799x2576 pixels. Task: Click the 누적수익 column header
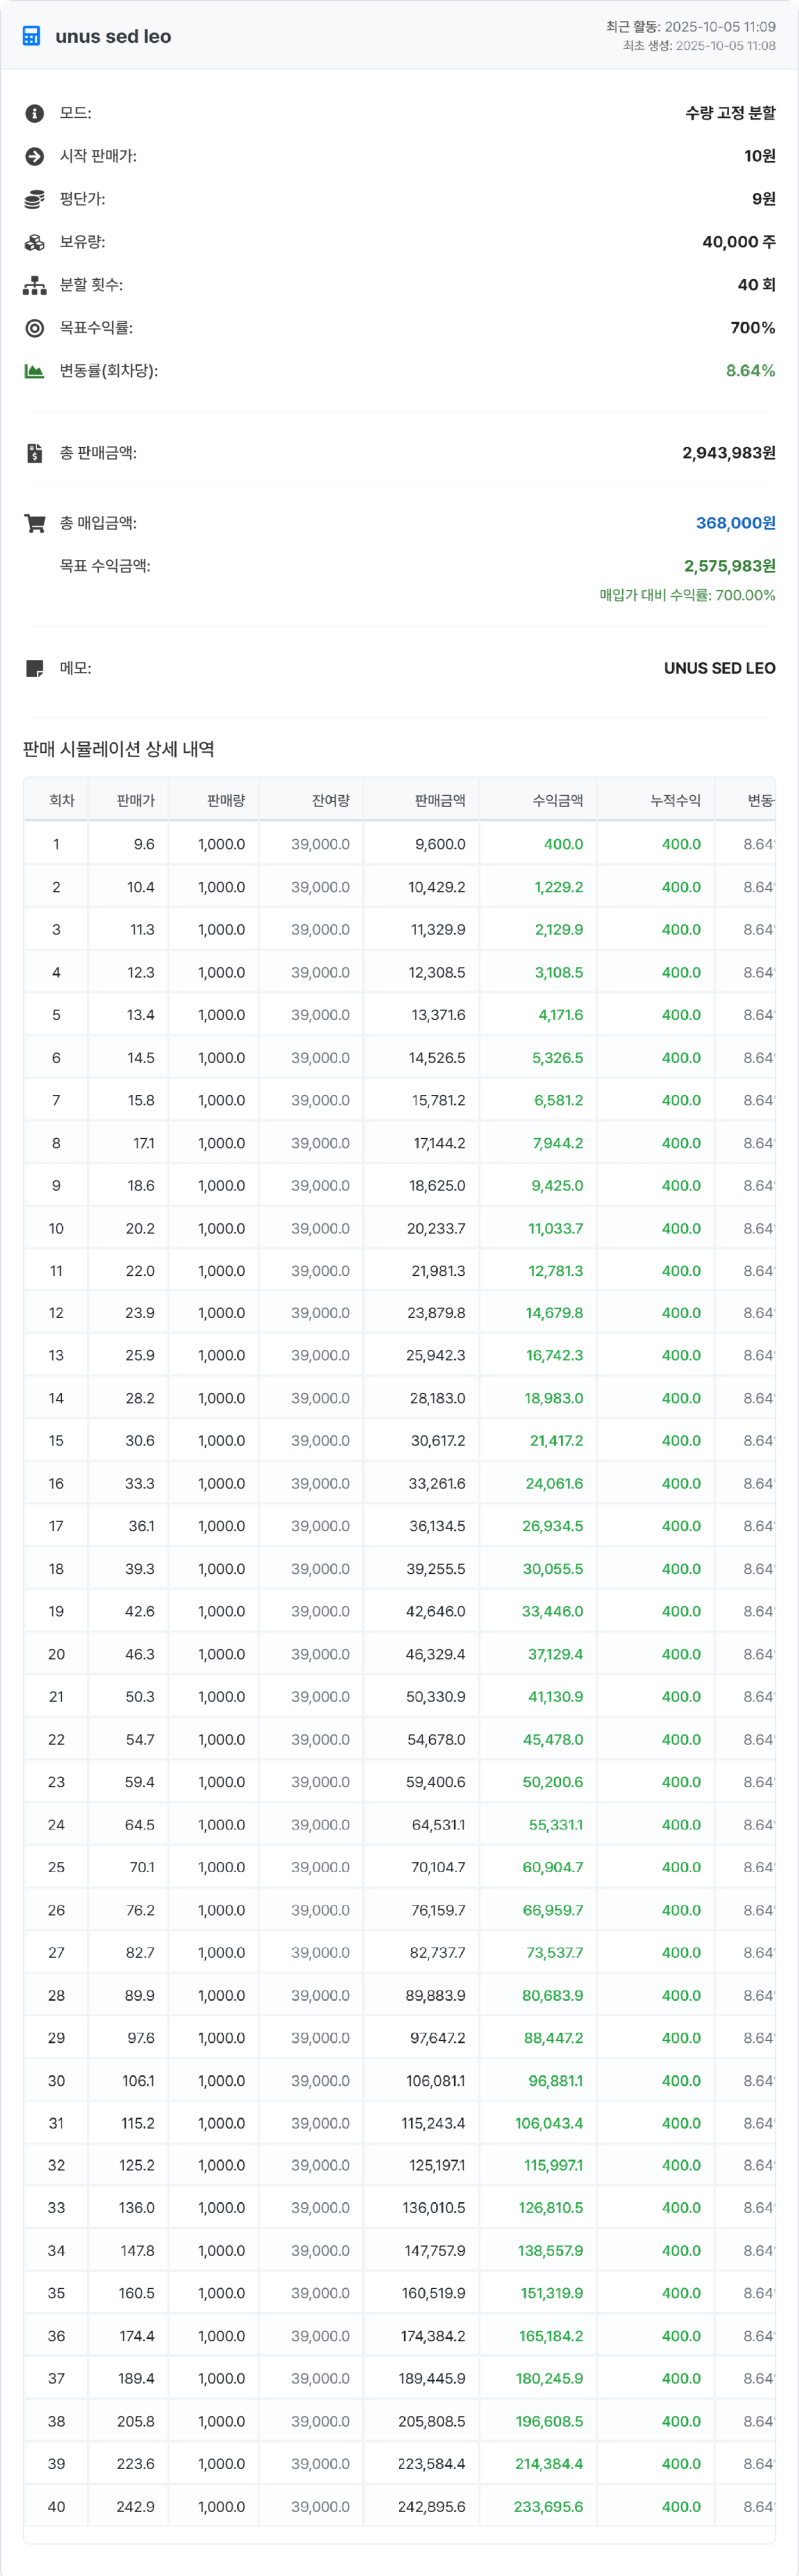675,801
